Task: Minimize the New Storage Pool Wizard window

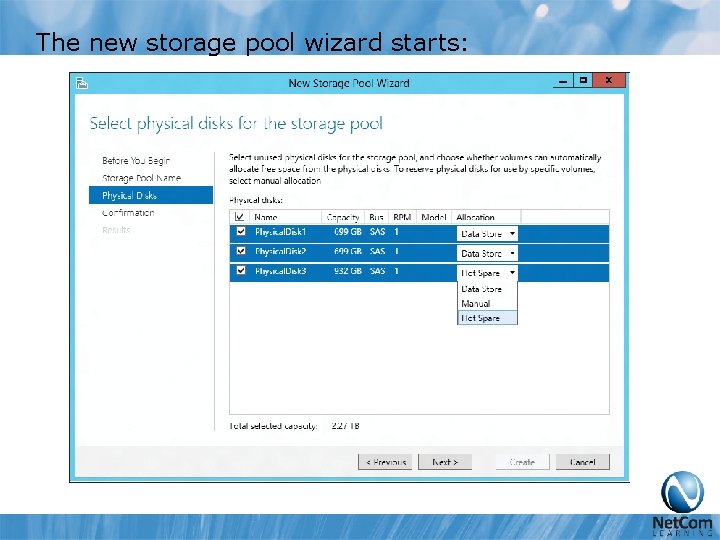Action: click(x=563, y=81)
